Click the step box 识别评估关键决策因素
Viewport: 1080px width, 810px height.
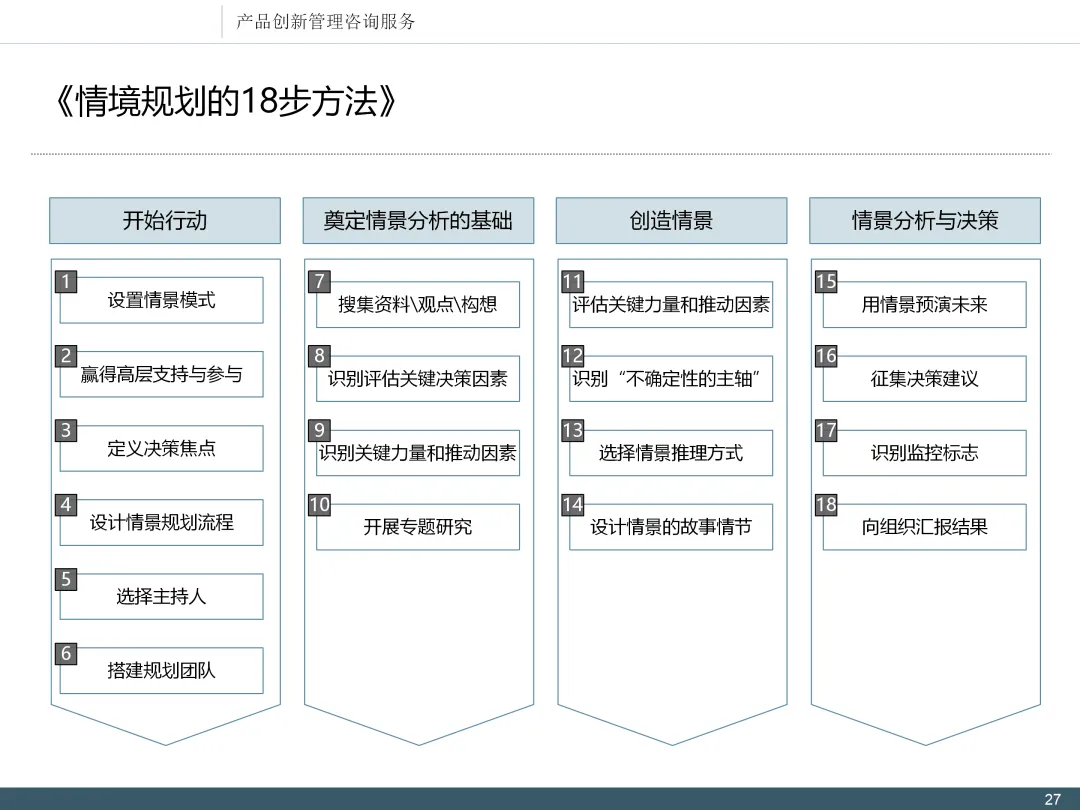click(x=417, y=378)
